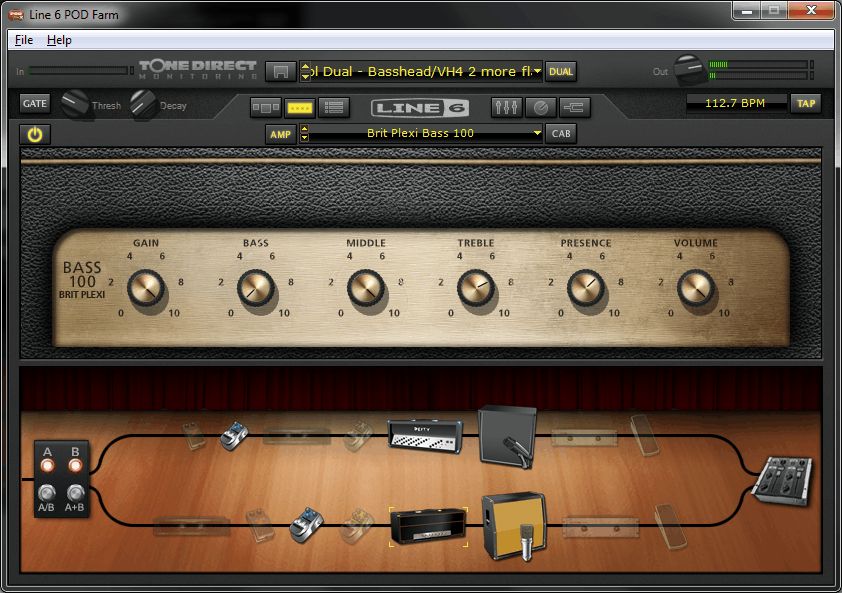Click the Out level knob
The height and width of the screenshot is (593, 842).
(689, 70)
